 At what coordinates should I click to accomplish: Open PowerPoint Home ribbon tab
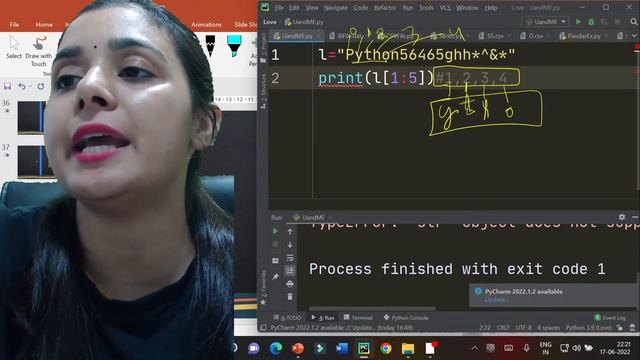tap(44, 25)
